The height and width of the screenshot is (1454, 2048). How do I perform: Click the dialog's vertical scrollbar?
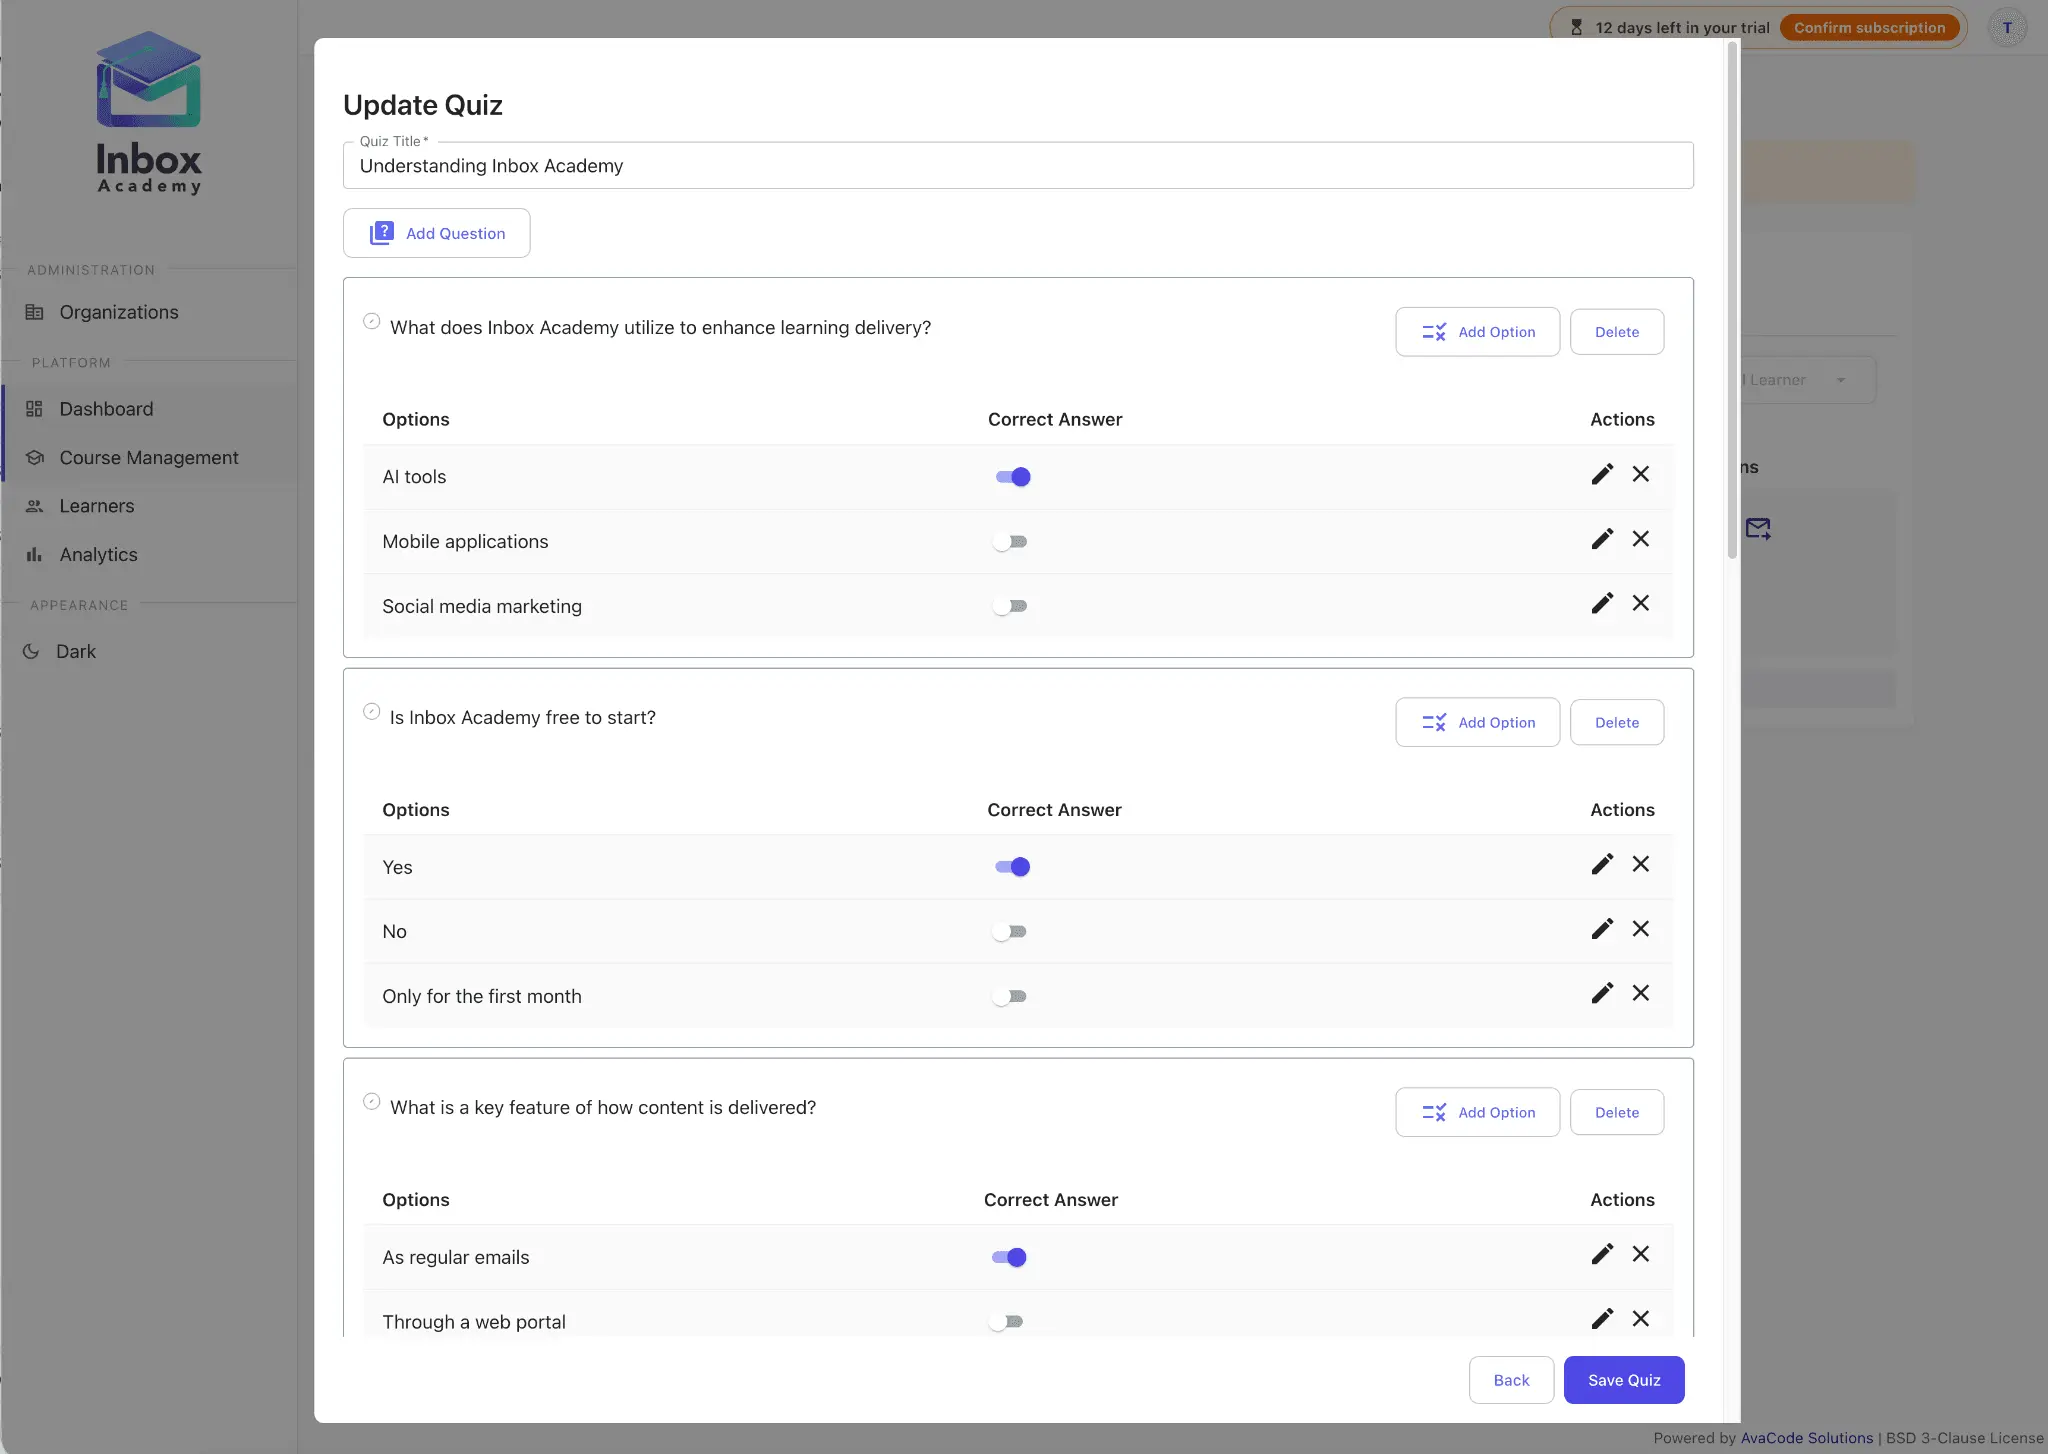(1733, 300)
